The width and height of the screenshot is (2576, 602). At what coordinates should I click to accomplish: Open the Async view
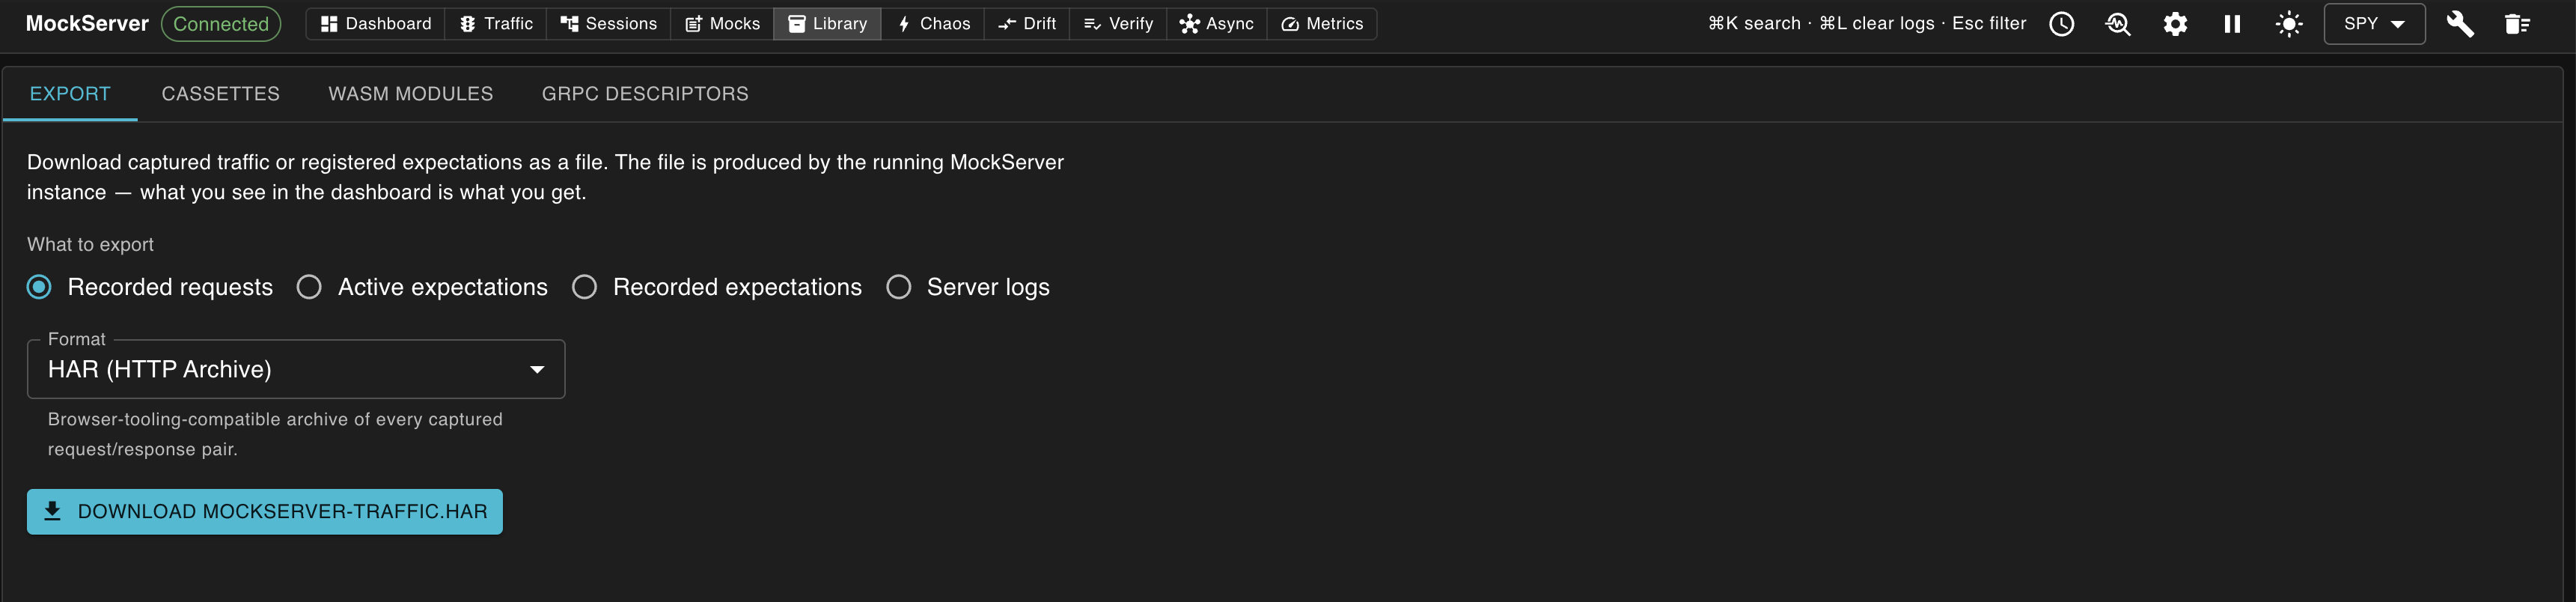(x=1216, y=24)
